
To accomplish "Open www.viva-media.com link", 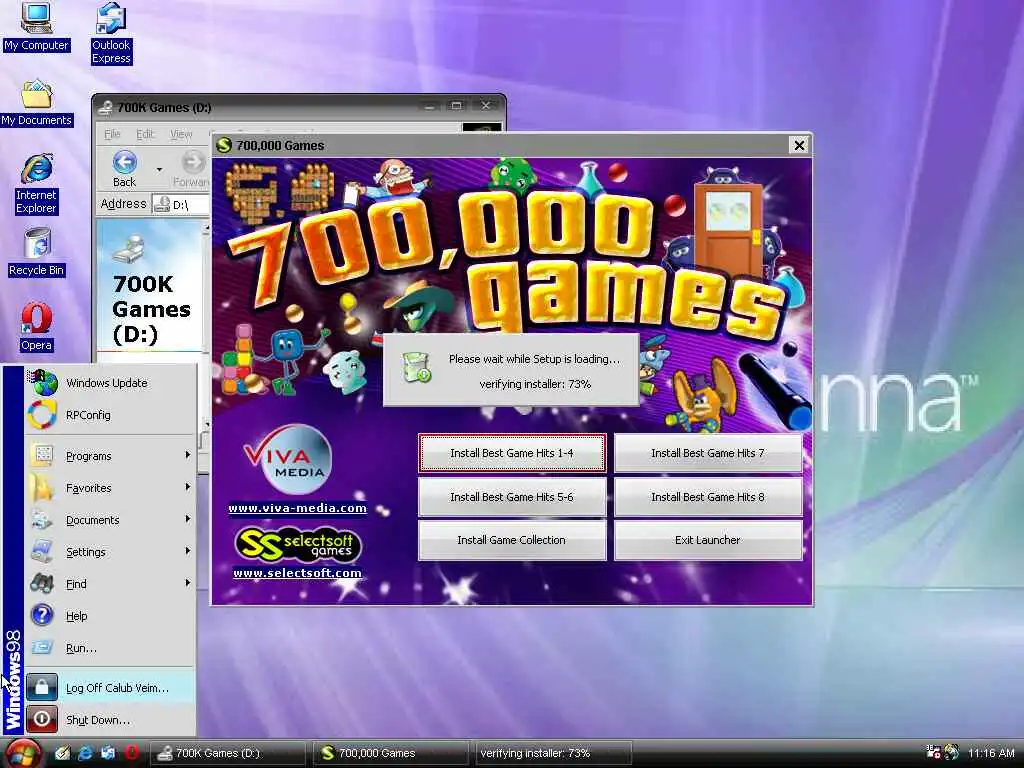I will click(x=297, y=508).
